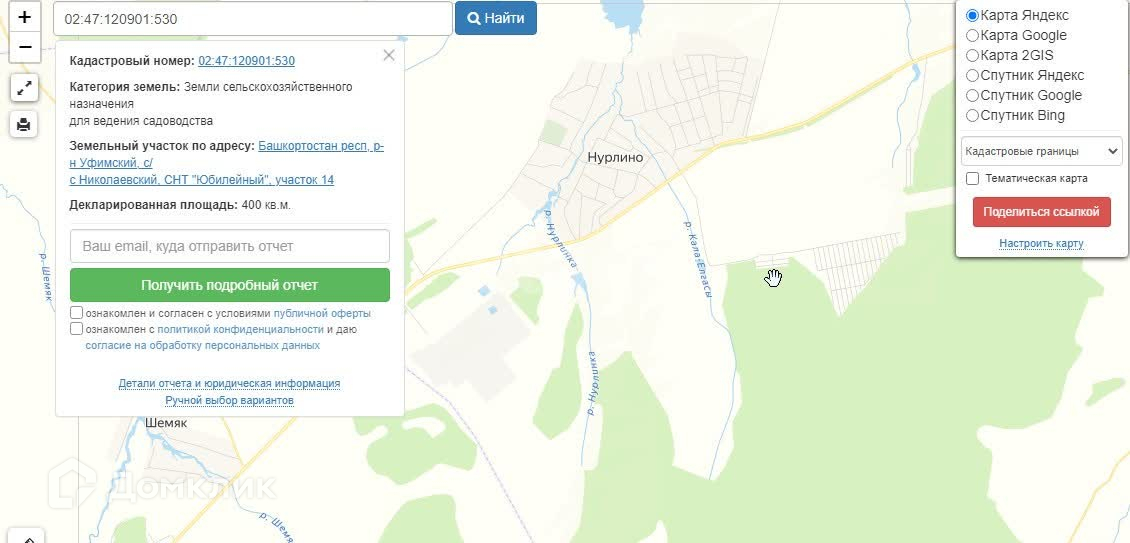Select Спутник Яндекс radio button
This screenshot has width=1130, height=543.
[x=972, y=75]
